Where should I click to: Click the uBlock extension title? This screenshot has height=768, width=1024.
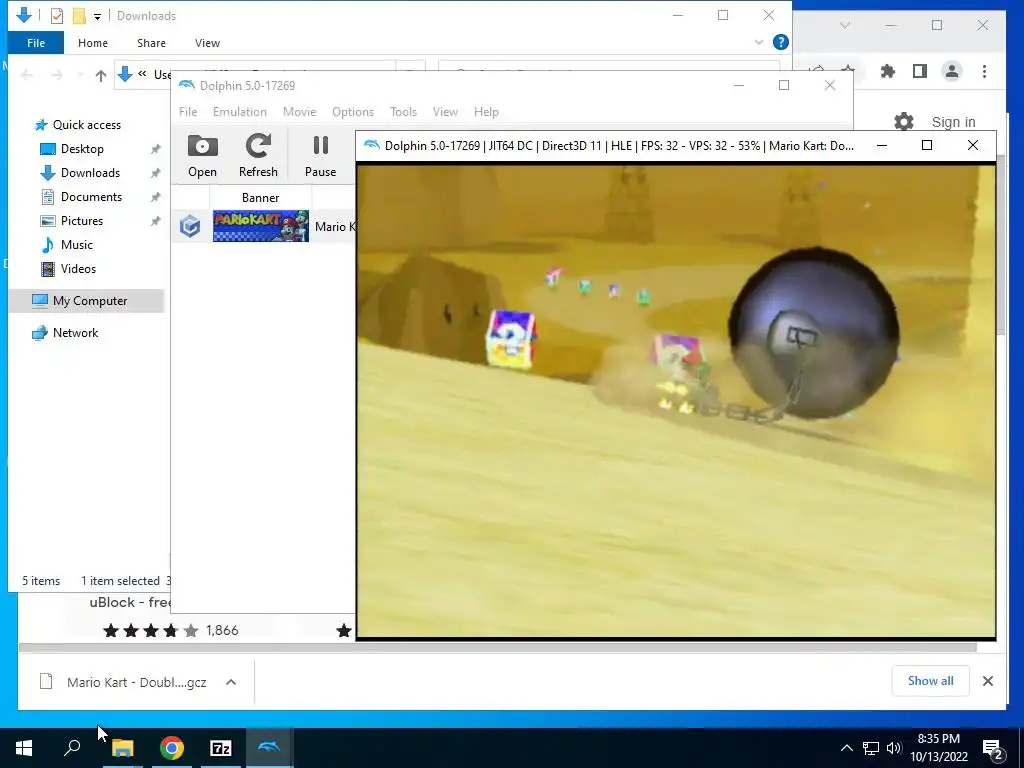pyautogui.click(x=129, y=602)
